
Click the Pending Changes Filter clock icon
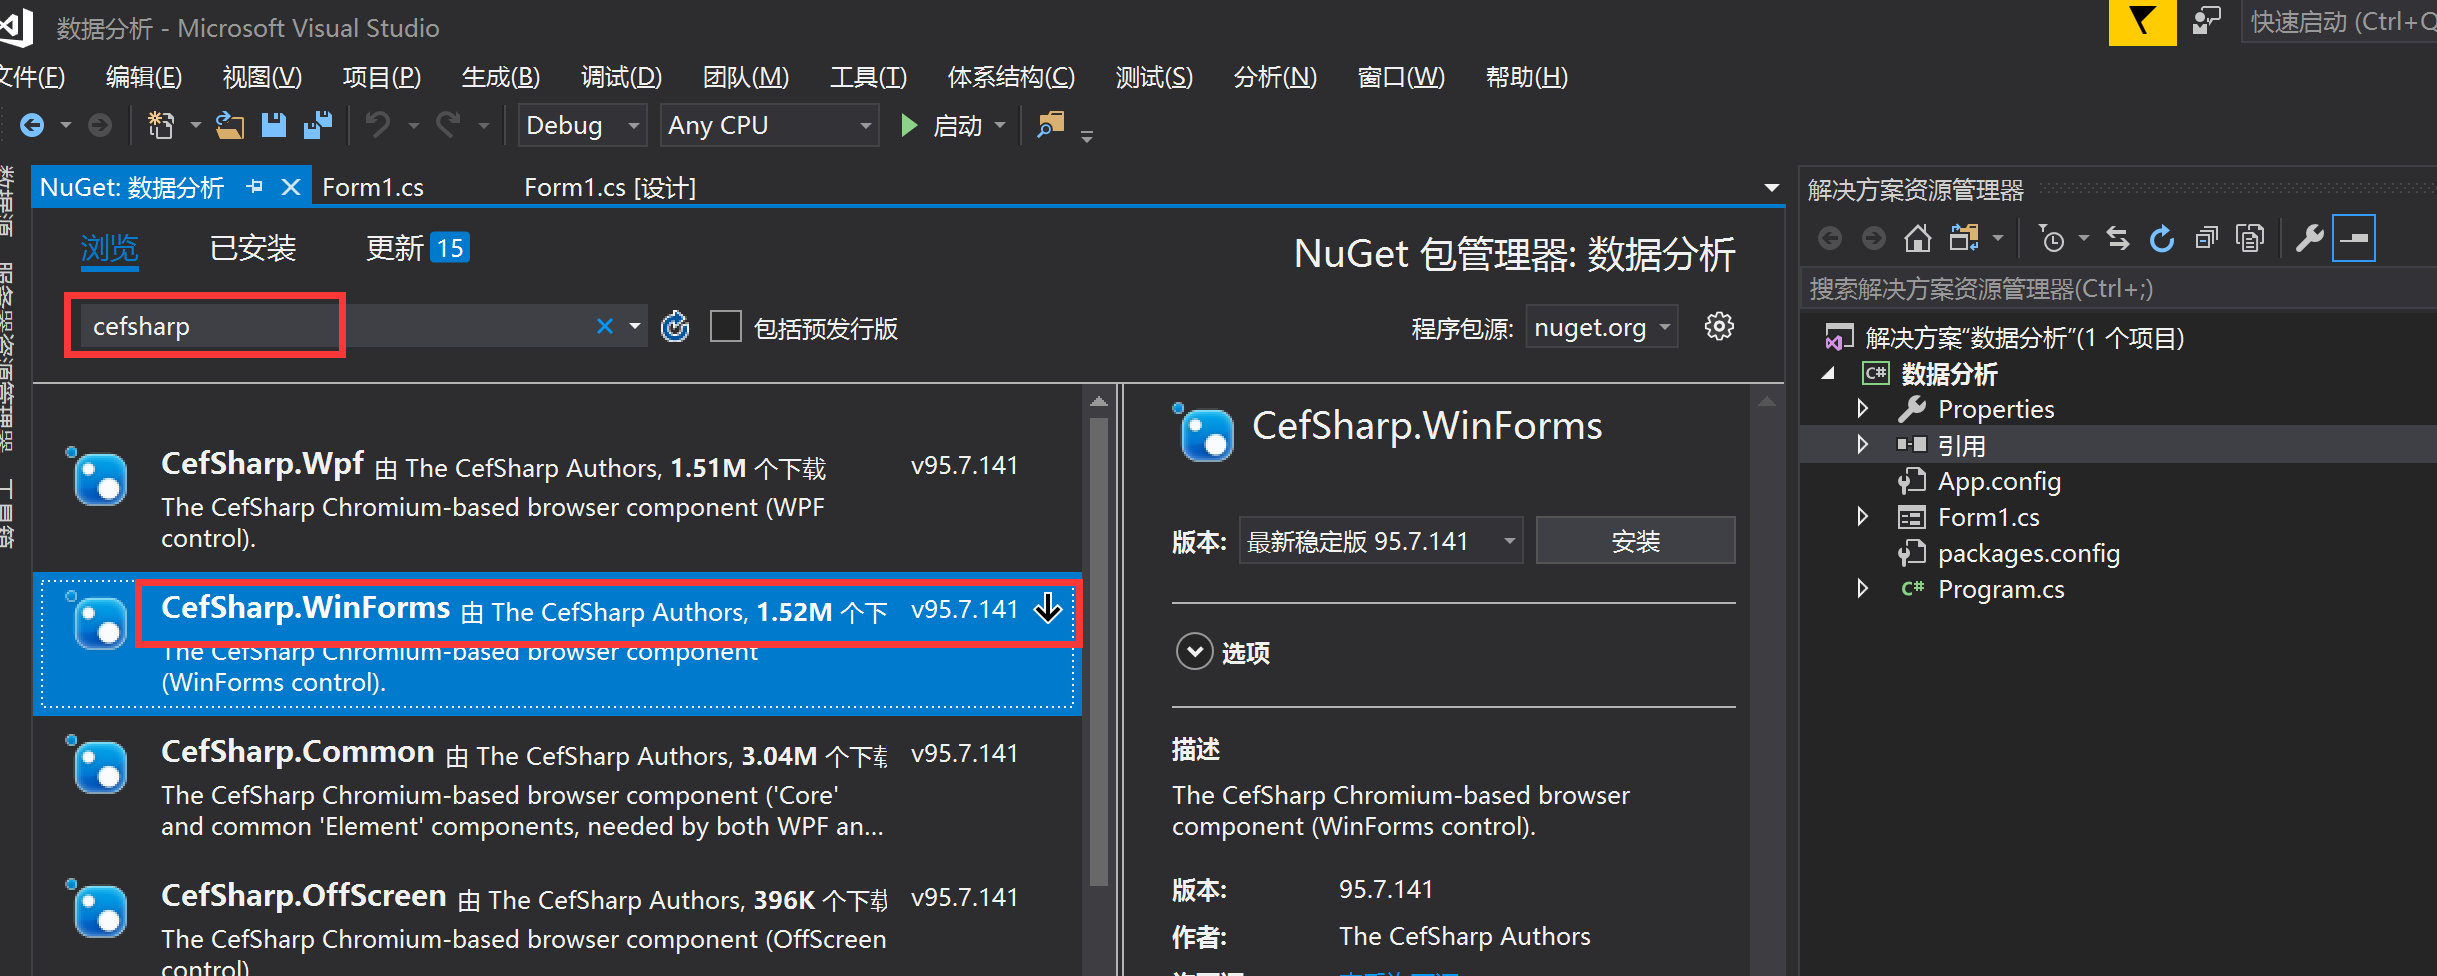coord(2050,239)
